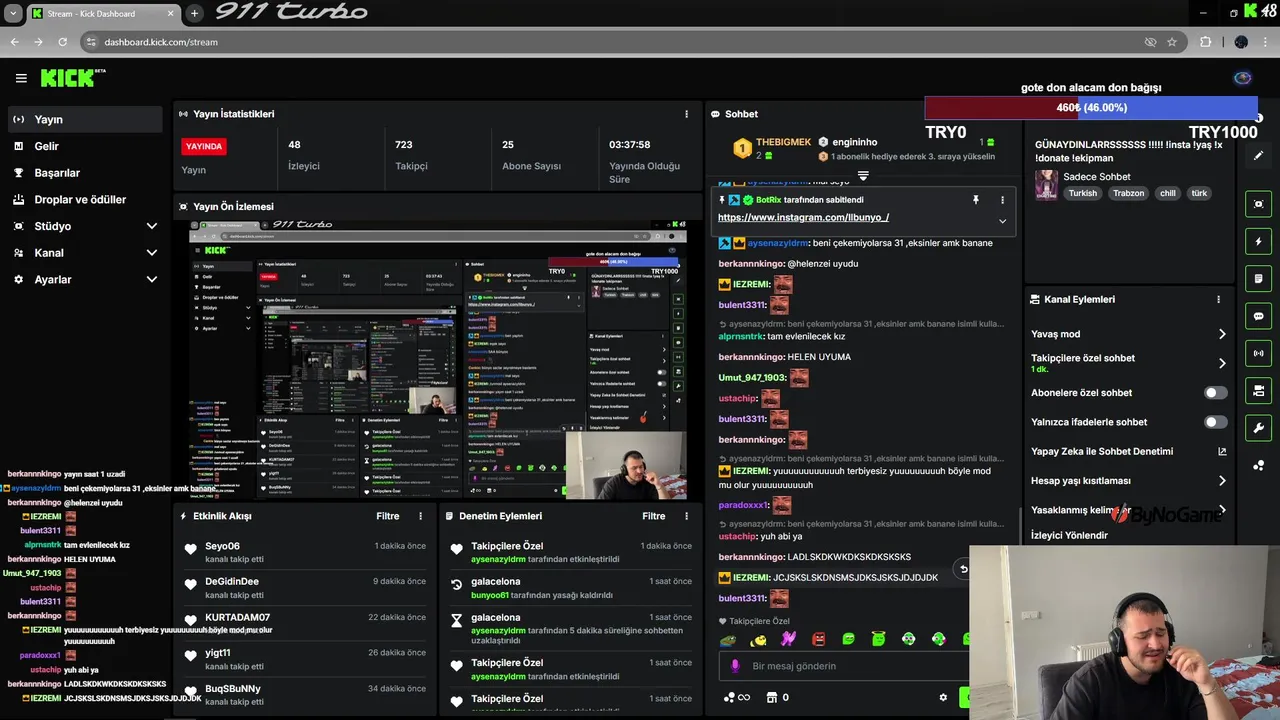The width and height of the screenshot is (1280, 720).
Task: Go back using the browser back arrow
Action: pyautogui.click(x=14, y=42)
